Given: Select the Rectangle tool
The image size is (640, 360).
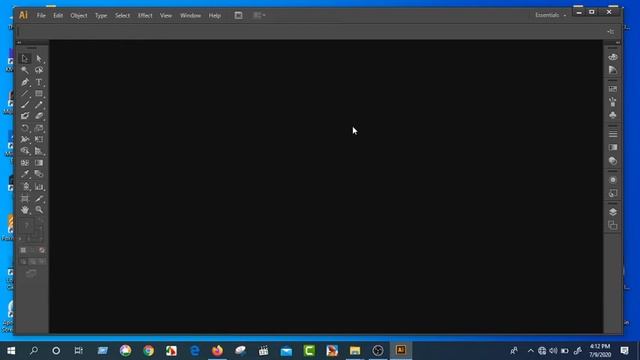Looking at the screenshot, I should pyautogui.click(x=39, y=93).
